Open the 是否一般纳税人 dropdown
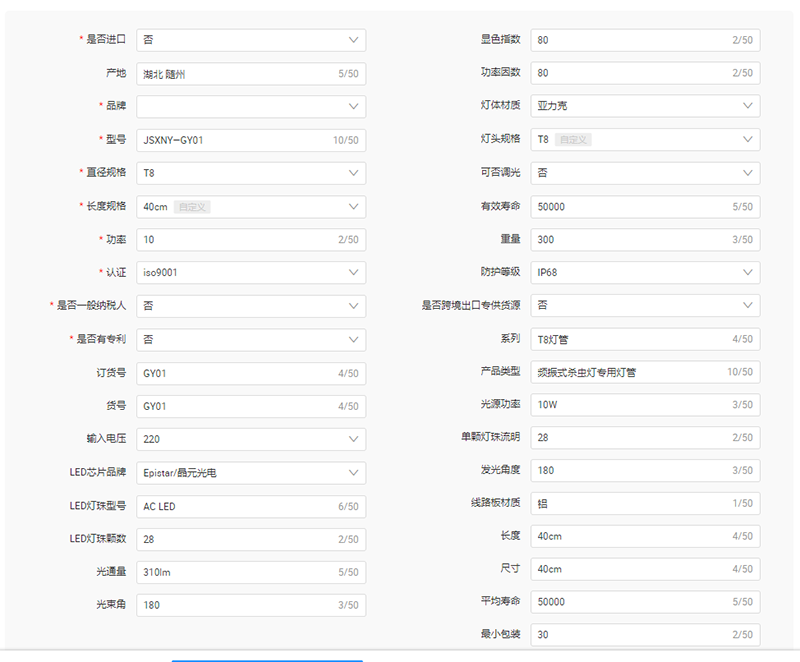This screenshot has height=662, width=800. pos(250,306)
